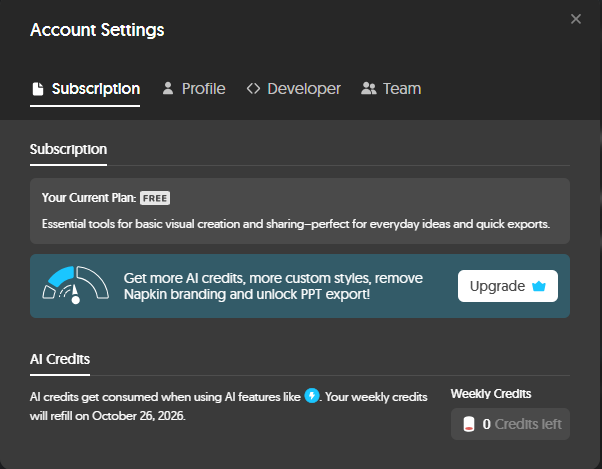
Task: Click the empty credits battery icon
Action: pos(469,424)
